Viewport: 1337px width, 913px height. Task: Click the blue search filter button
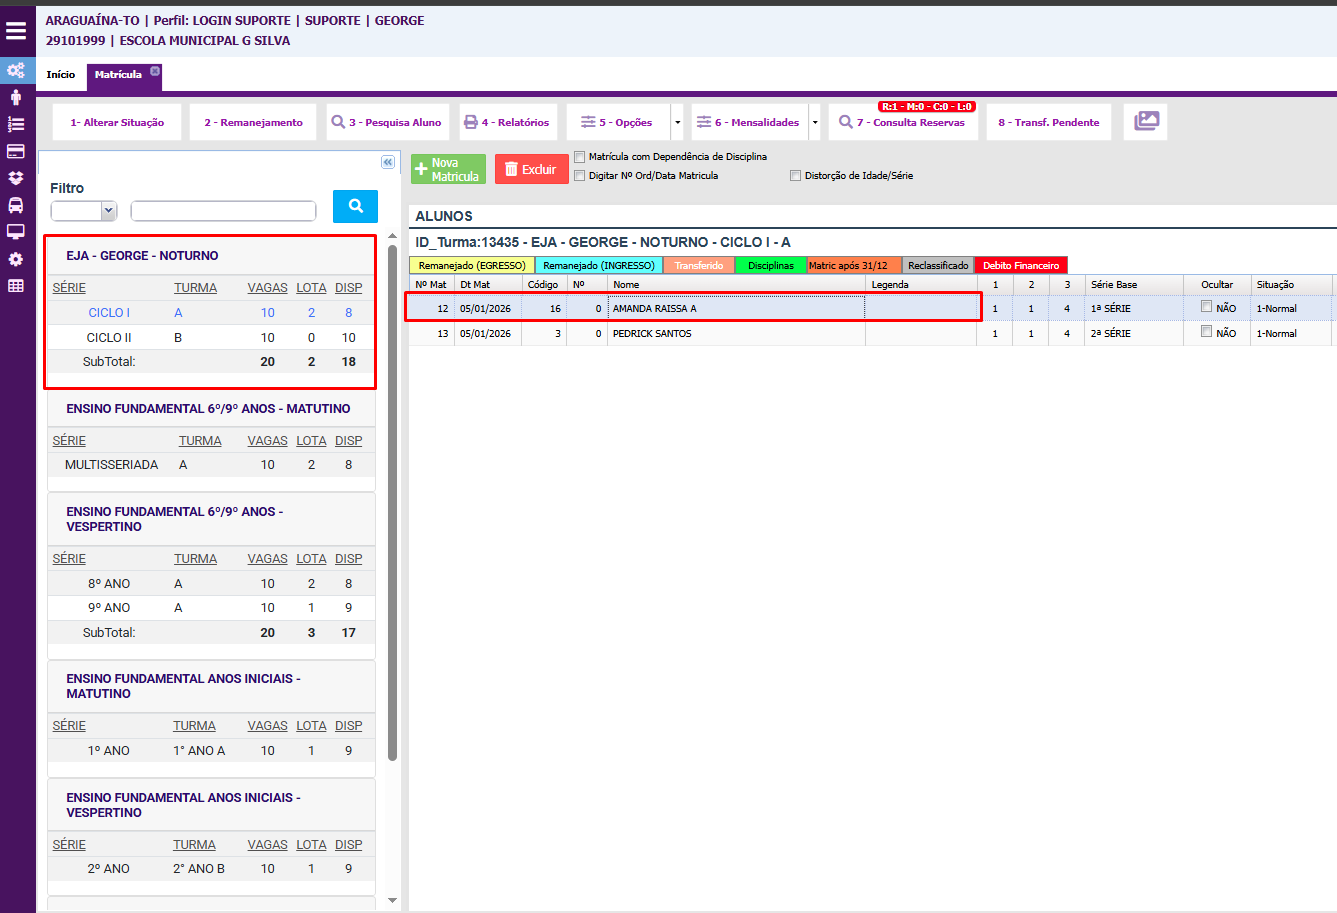coord(355,206)
